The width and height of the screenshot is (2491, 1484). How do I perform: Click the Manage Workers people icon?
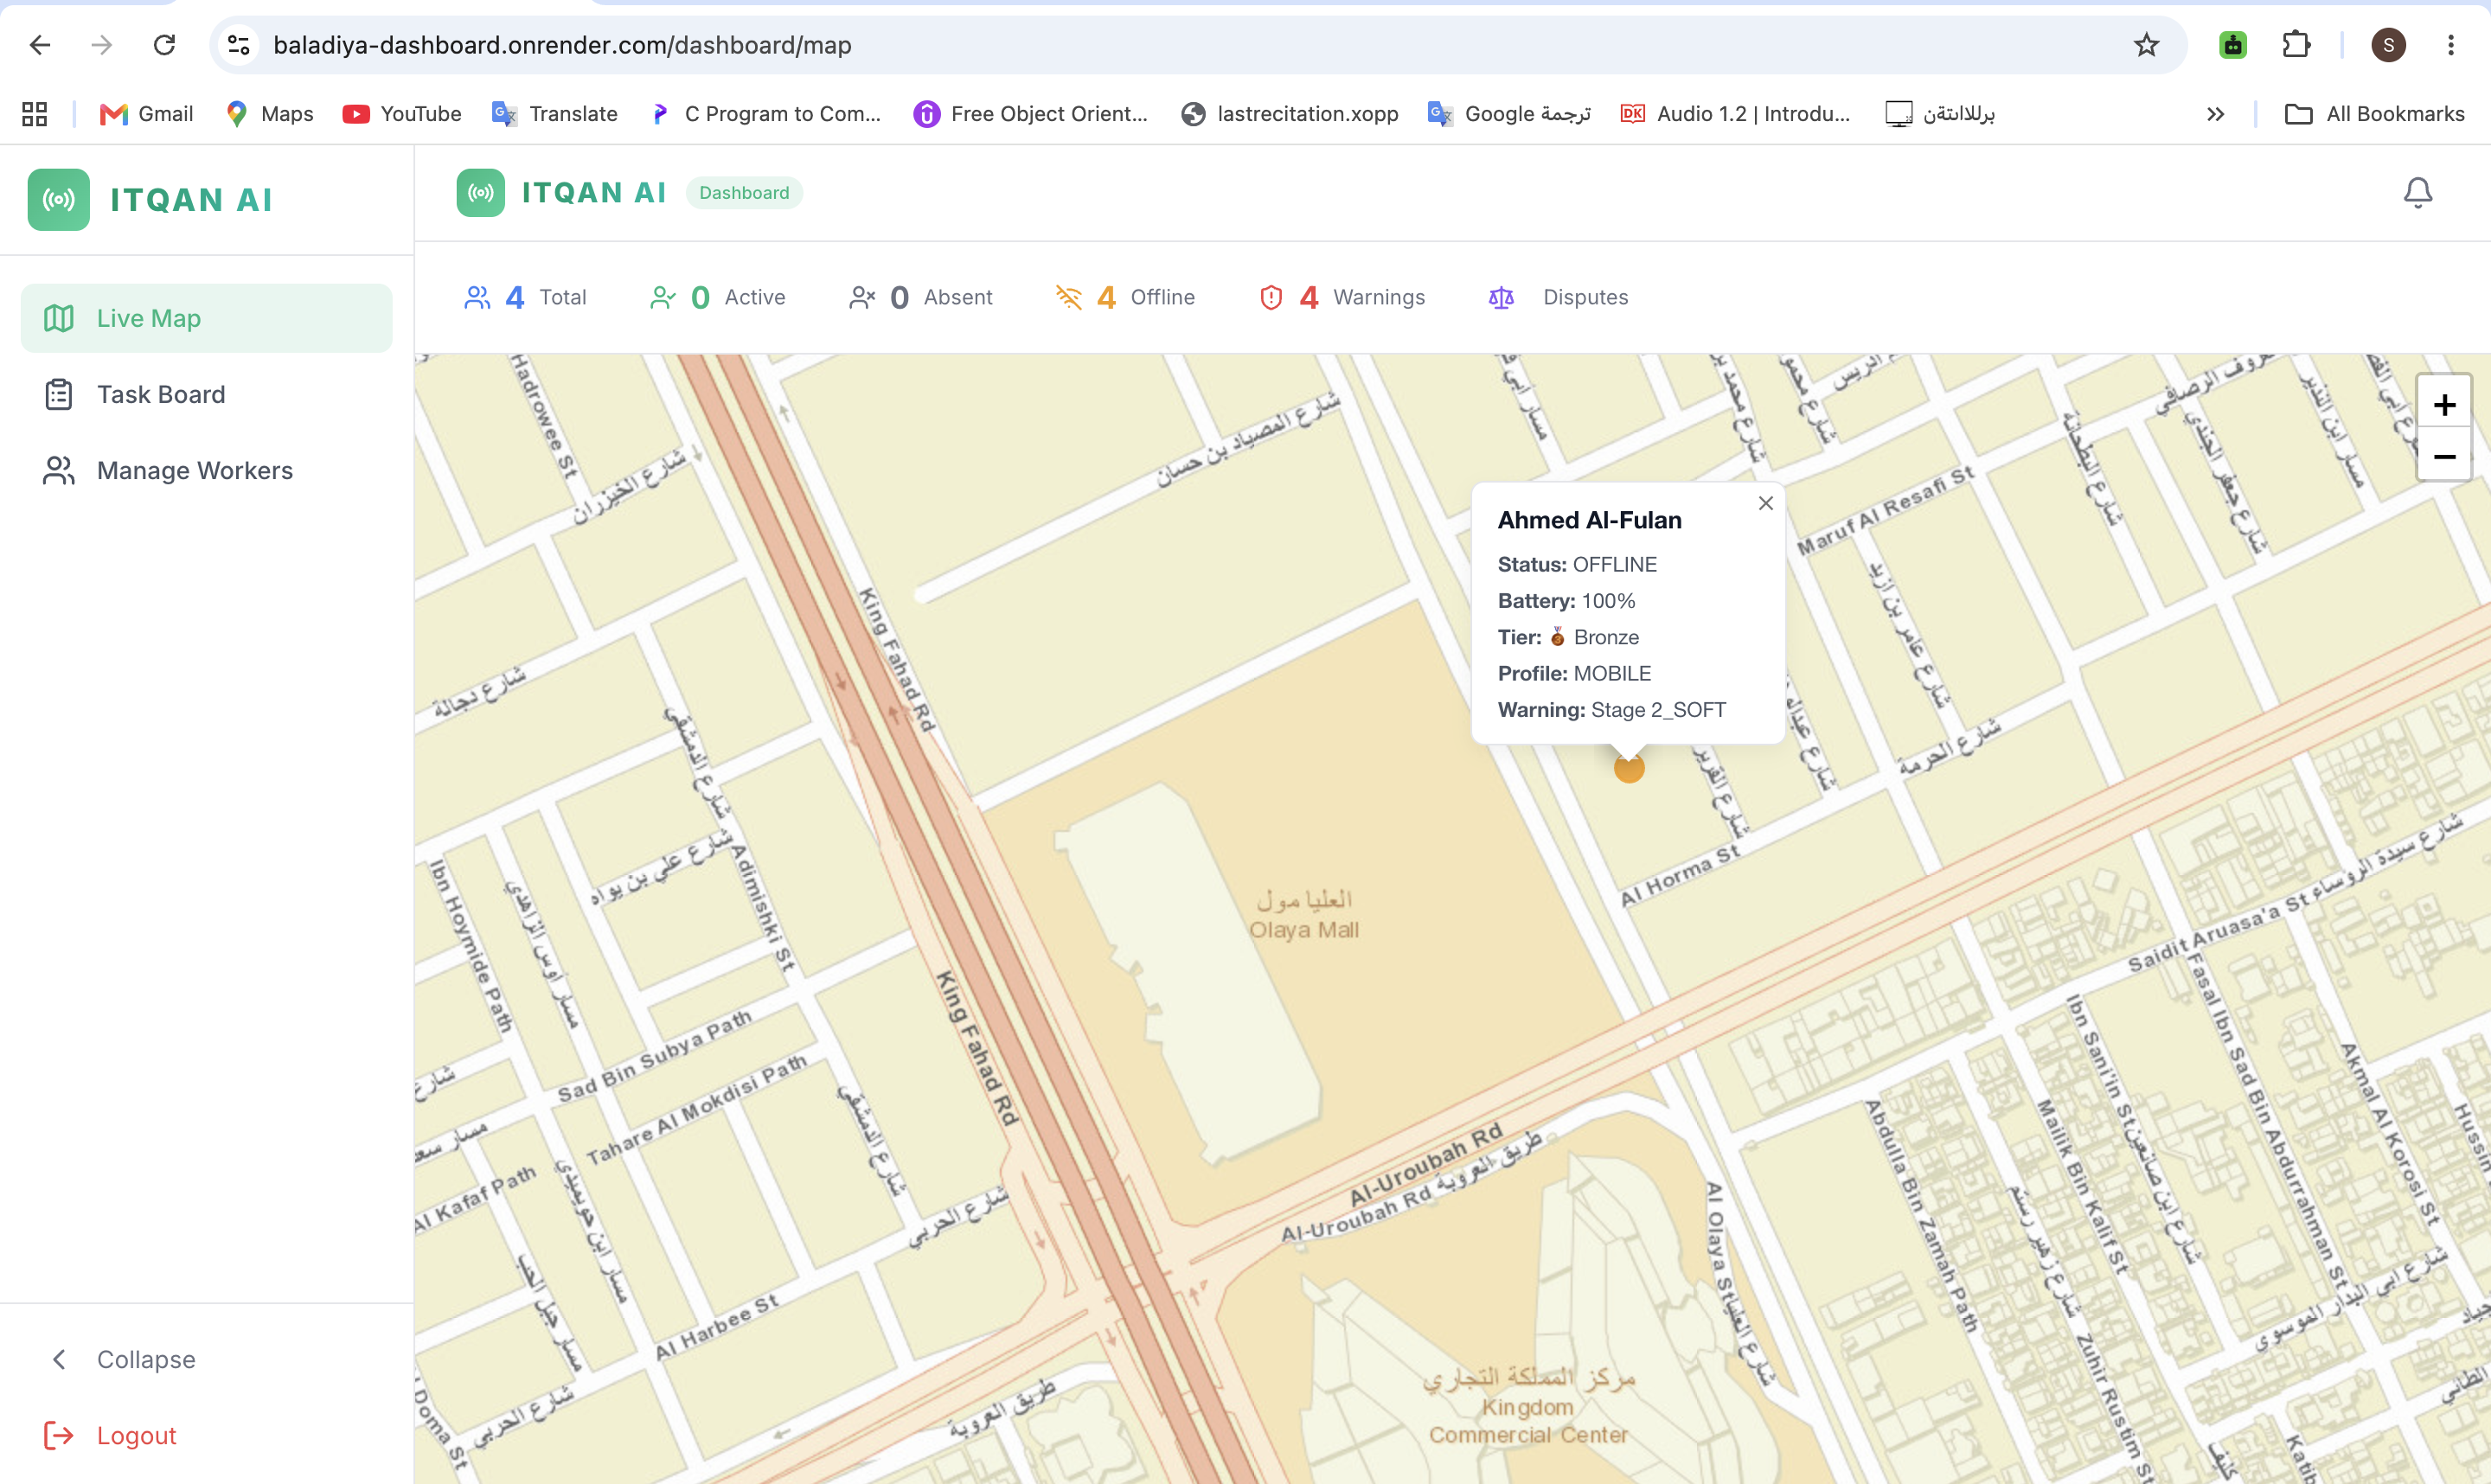tap(59, 470)
